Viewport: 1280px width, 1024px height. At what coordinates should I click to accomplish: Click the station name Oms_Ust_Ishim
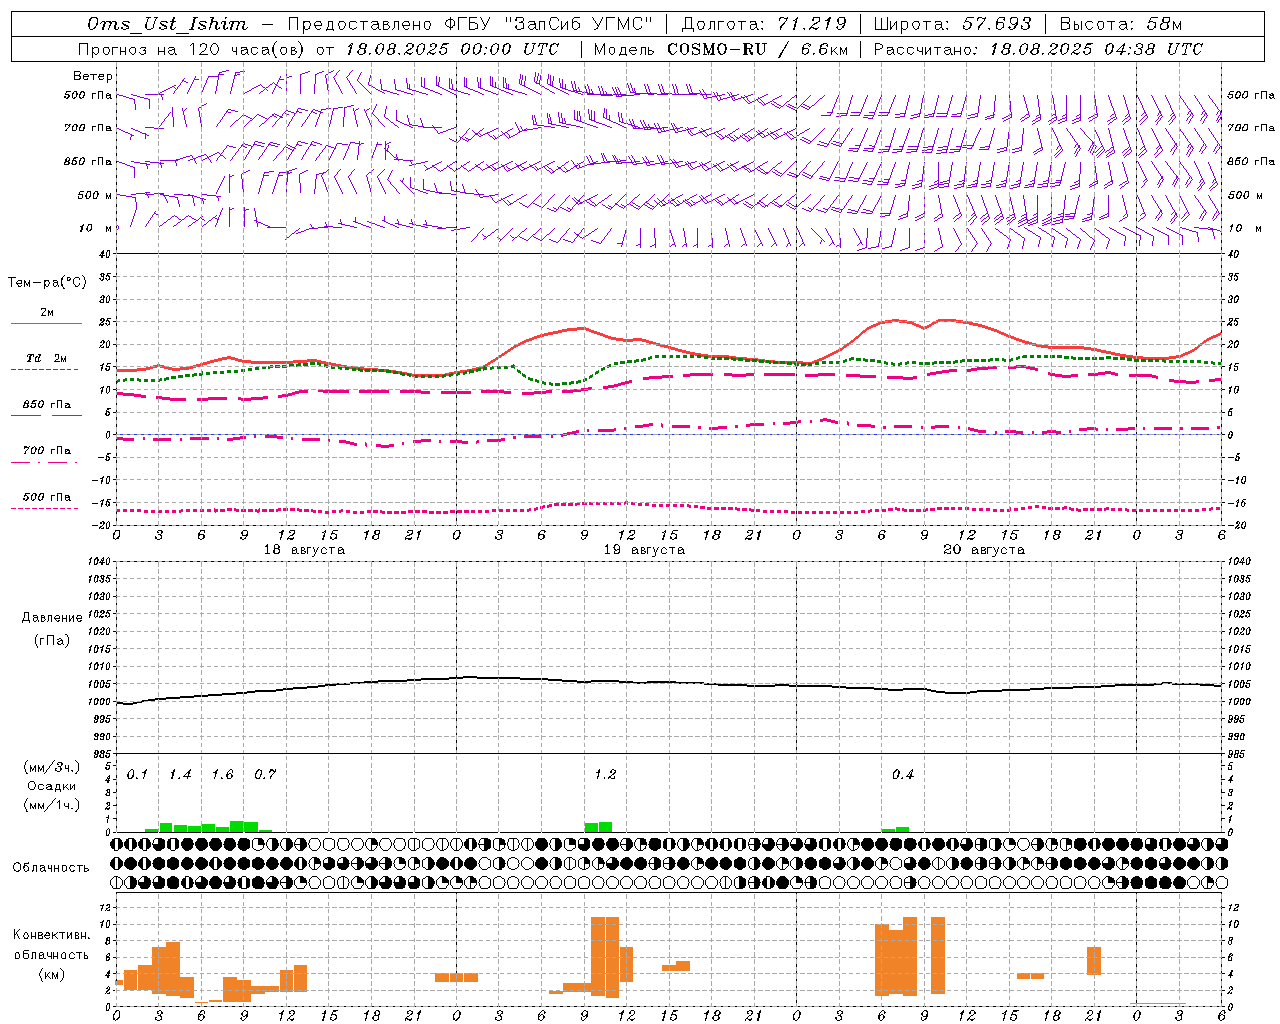[x=167, y=24]
